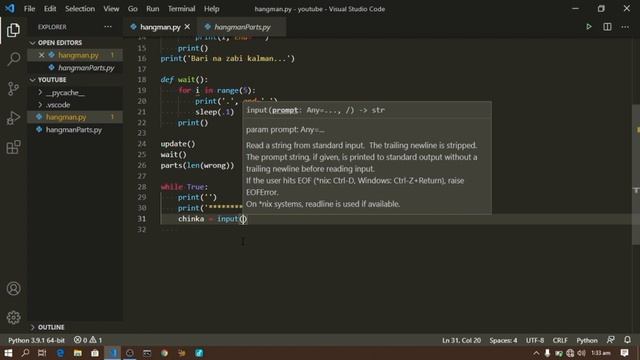Viewport: 640px width, 360px height.
Task: Close hangman.py in Open Editors list
Action: 41,55
